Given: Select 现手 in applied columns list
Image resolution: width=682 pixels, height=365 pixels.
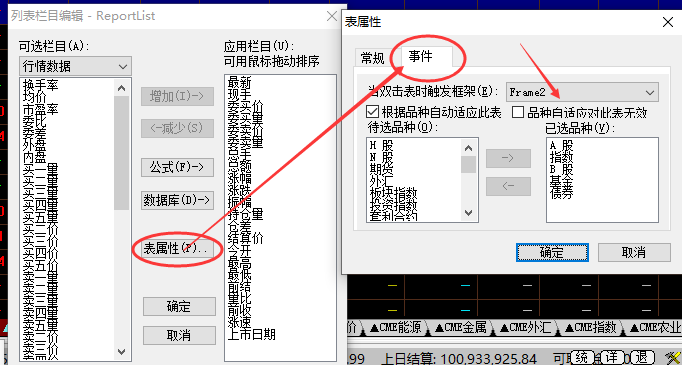Looking at the screenshot, I should point(239,94).
